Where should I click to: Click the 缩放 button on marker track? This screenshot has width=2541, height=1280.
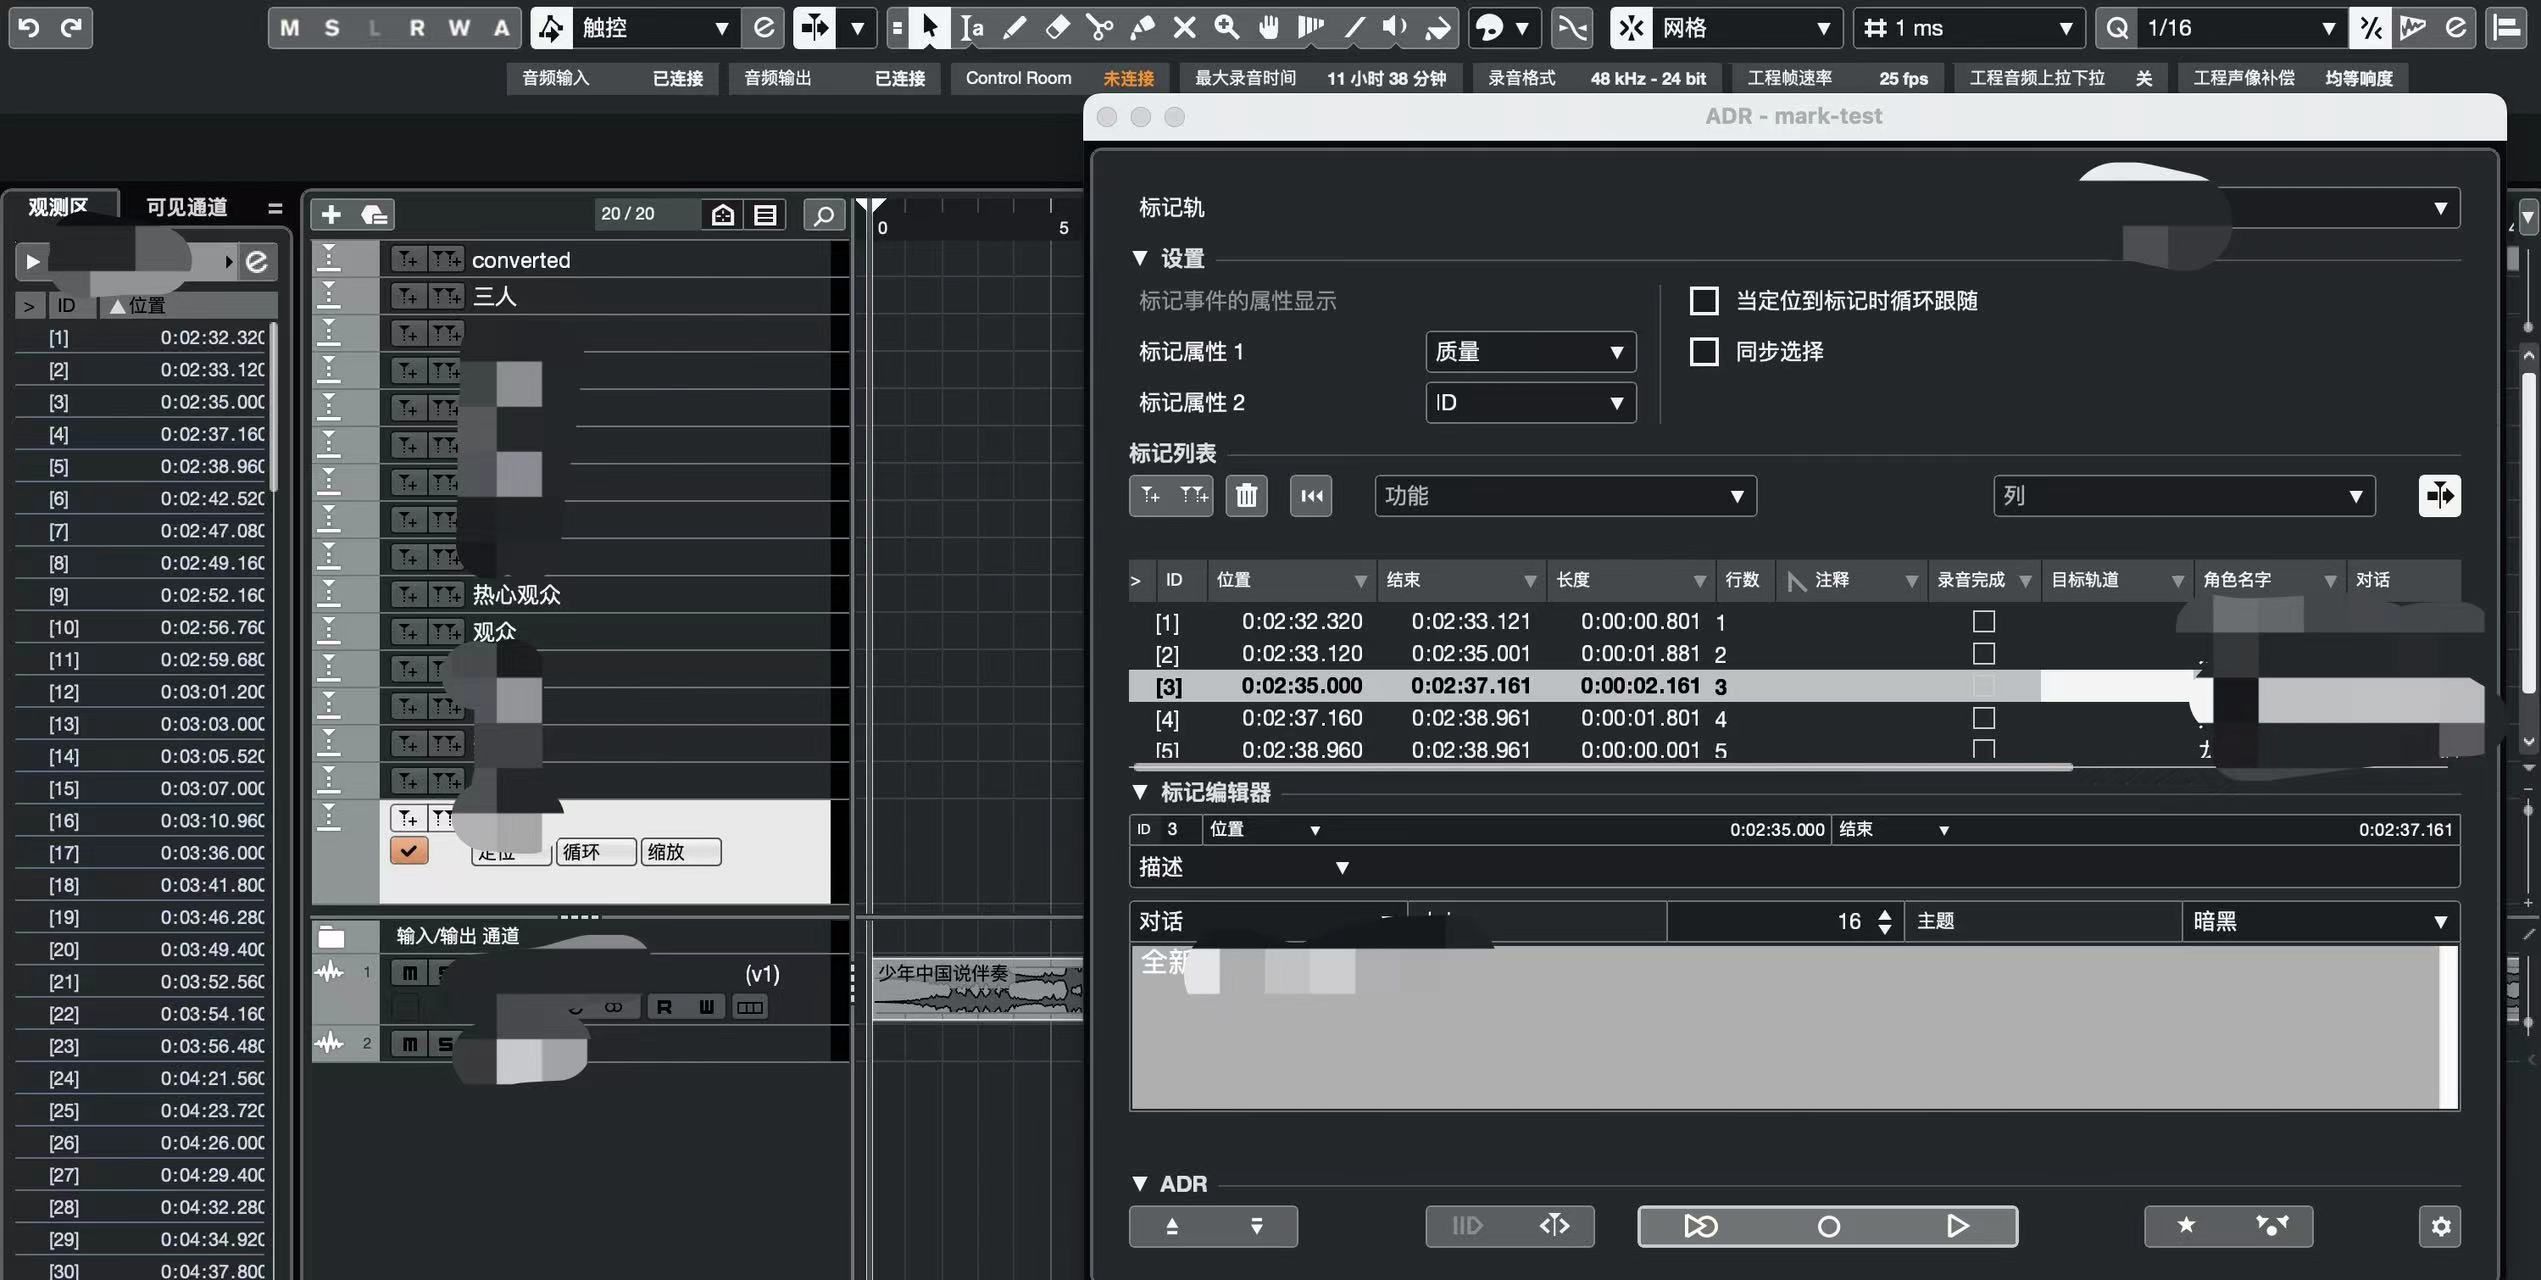pyautogui.click(x=680, y=852)
